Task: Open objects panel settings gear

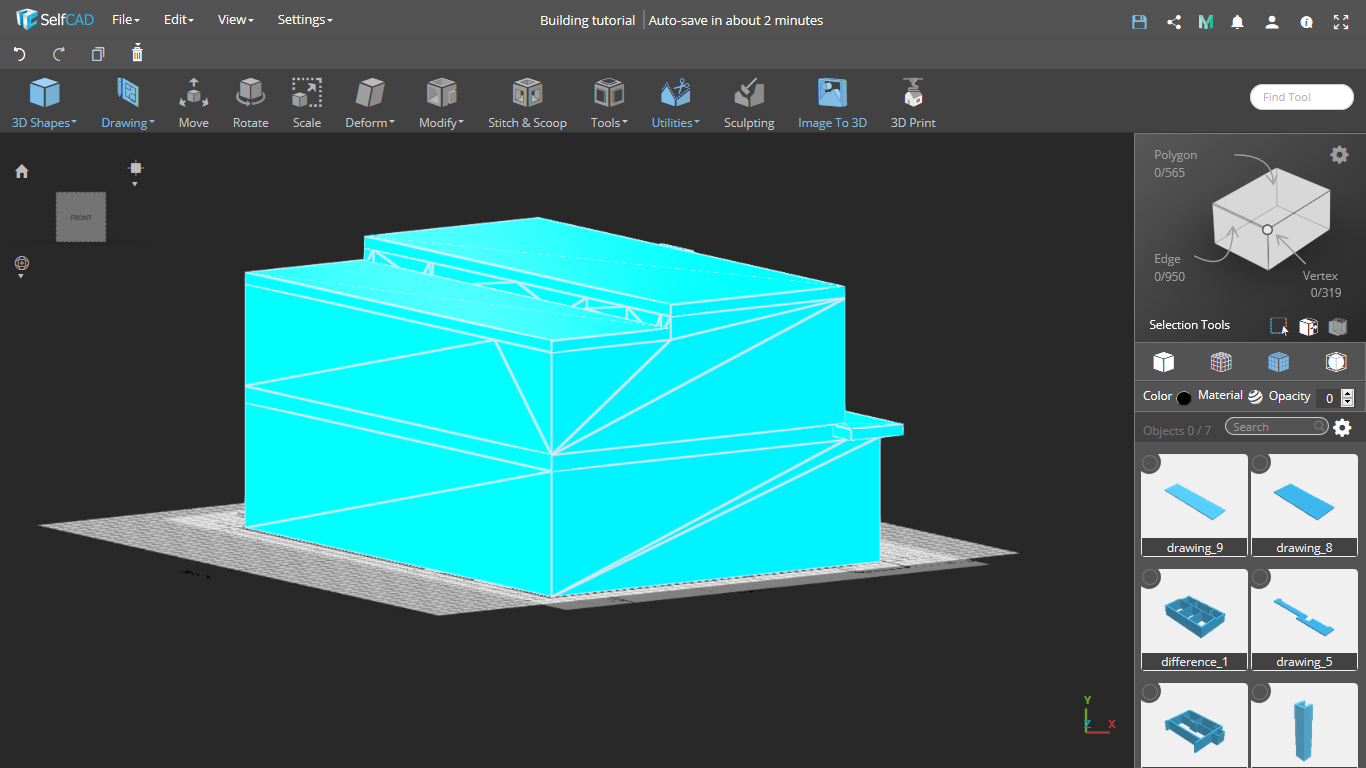Action: [x=1342, y=428]
